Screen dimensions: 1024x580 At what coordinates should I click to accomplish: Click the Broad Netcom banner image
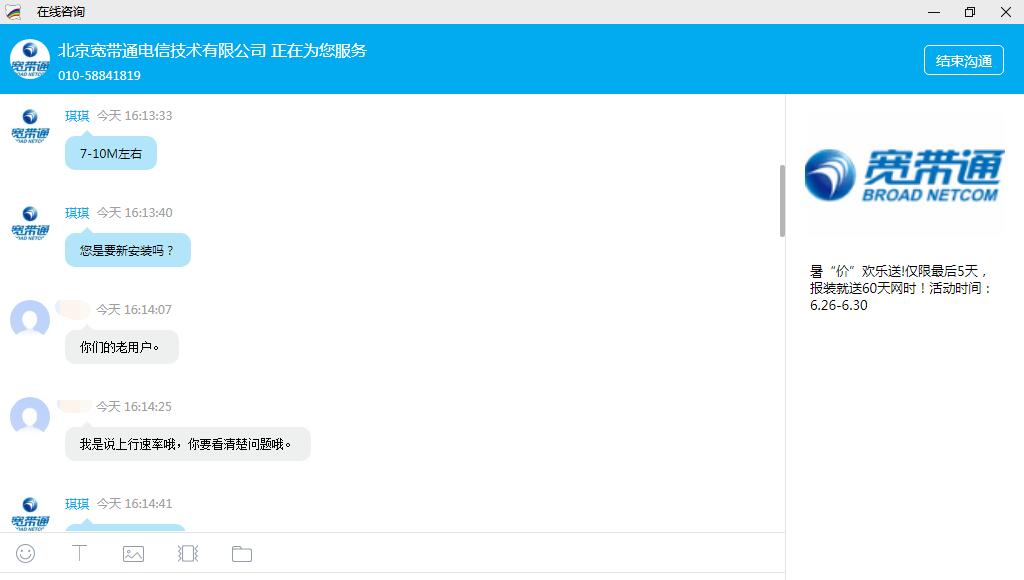903,176
